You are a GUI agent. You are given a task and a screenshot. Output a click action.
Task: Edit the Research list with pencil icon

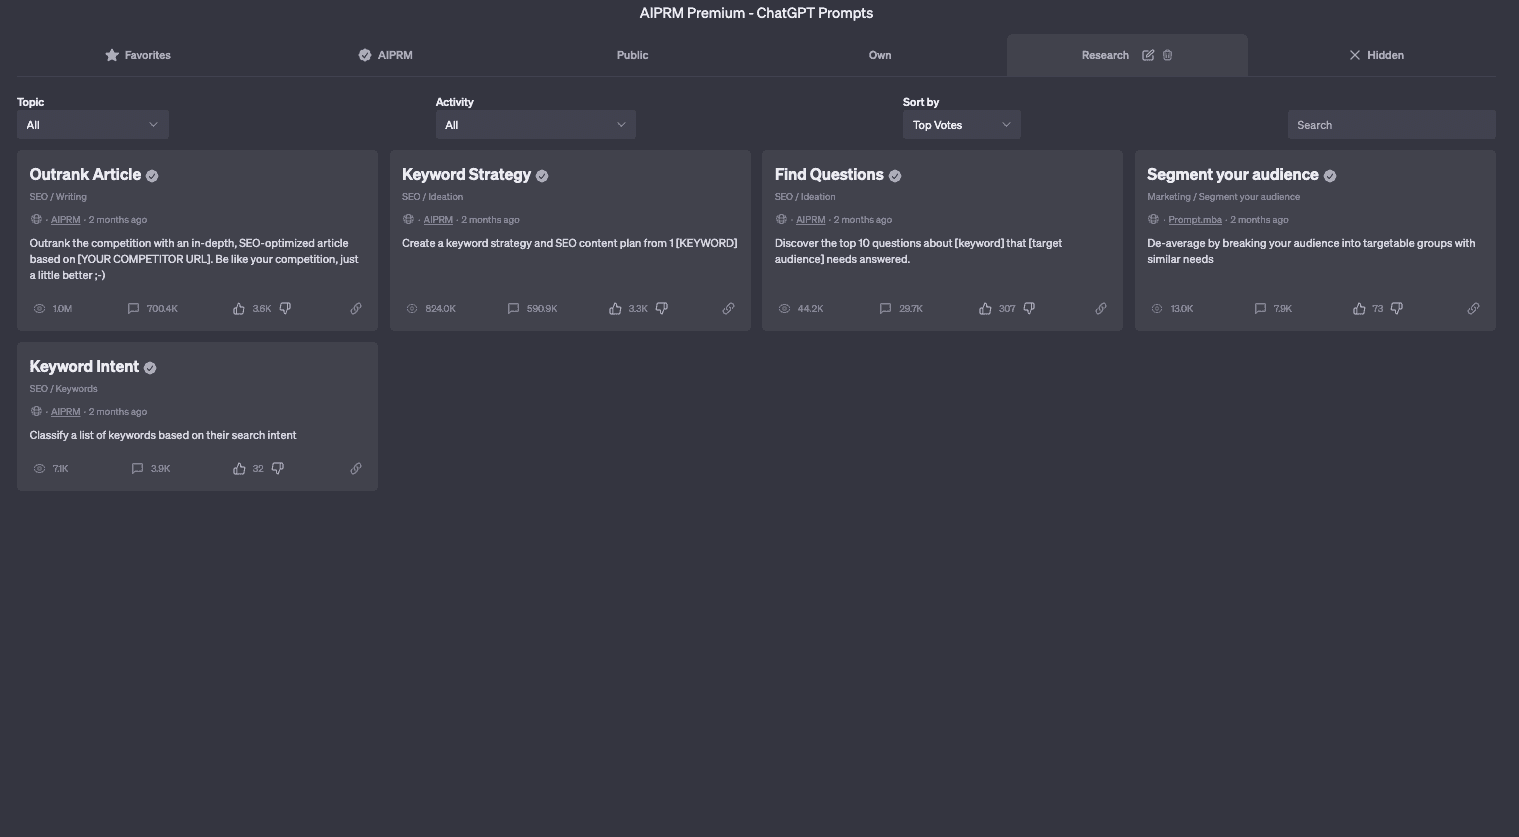coord(1148,55)
